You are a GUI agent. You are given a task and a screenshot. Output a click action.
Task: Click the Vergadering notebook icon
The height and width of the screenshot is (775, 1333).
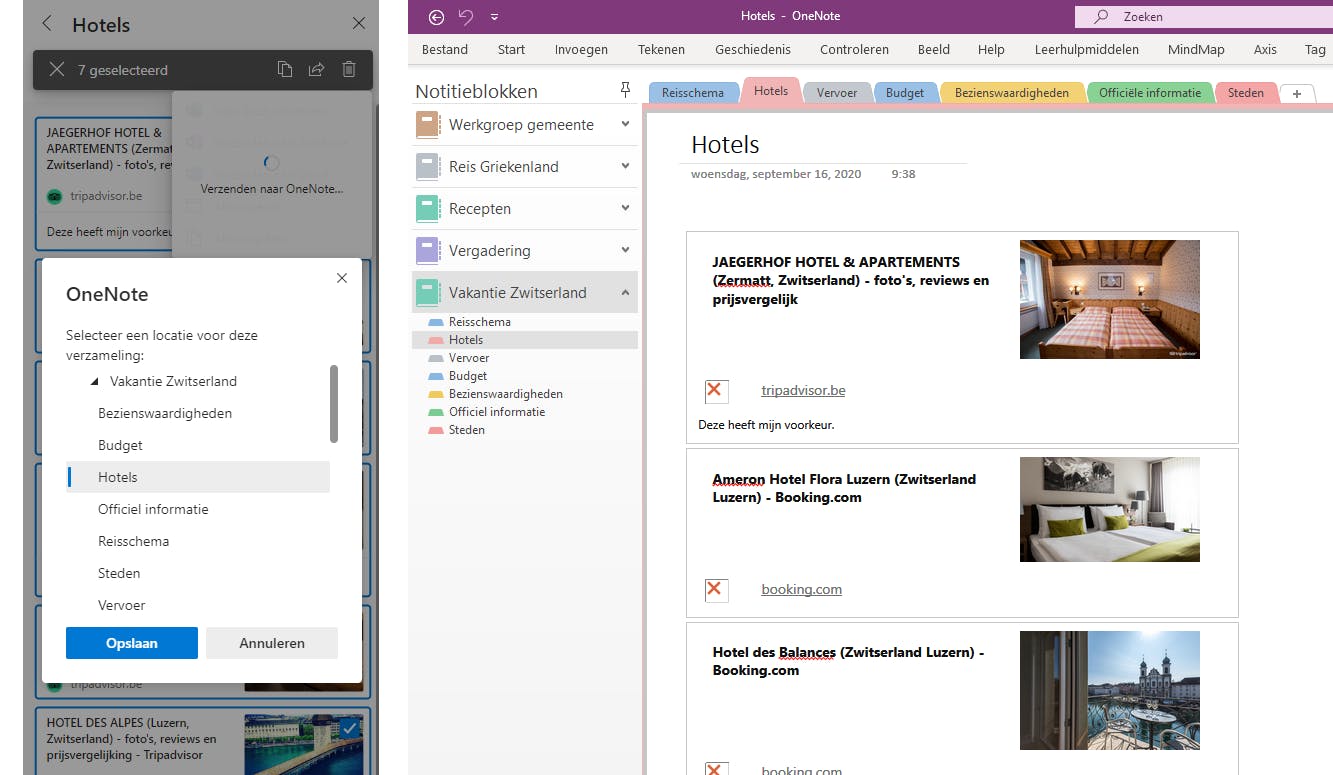[x=428, y=251]
